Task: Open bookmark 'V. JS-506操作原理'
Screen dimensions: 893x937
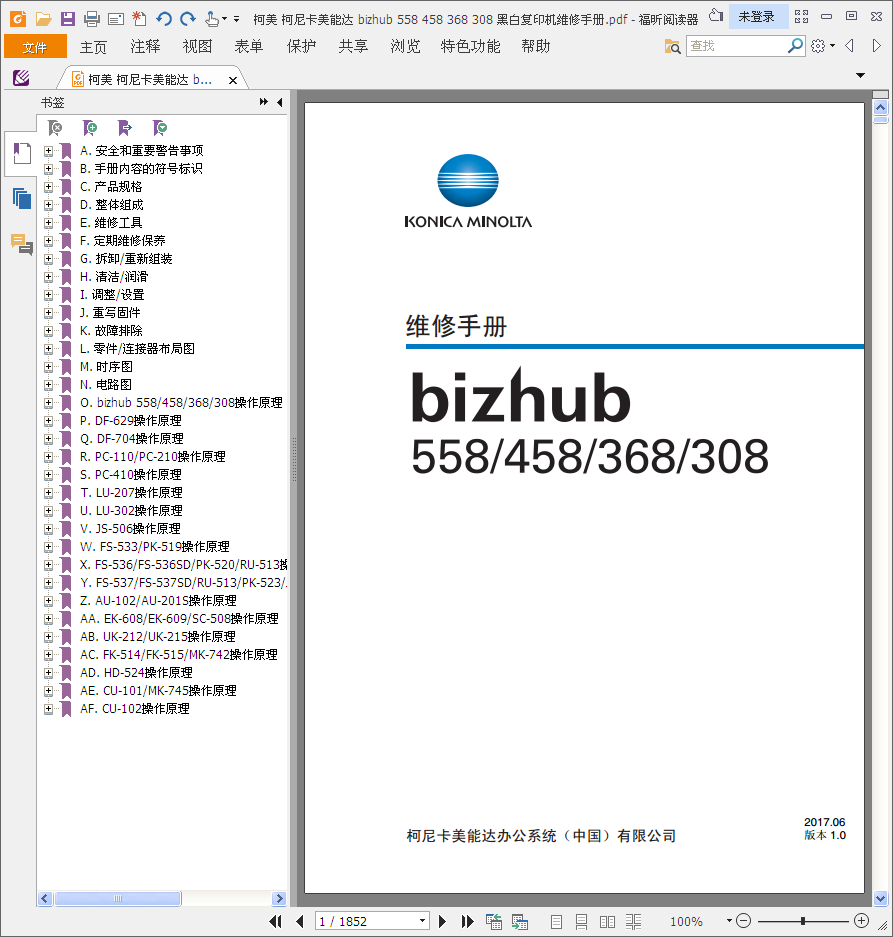Action: click(x=130, y=528)
